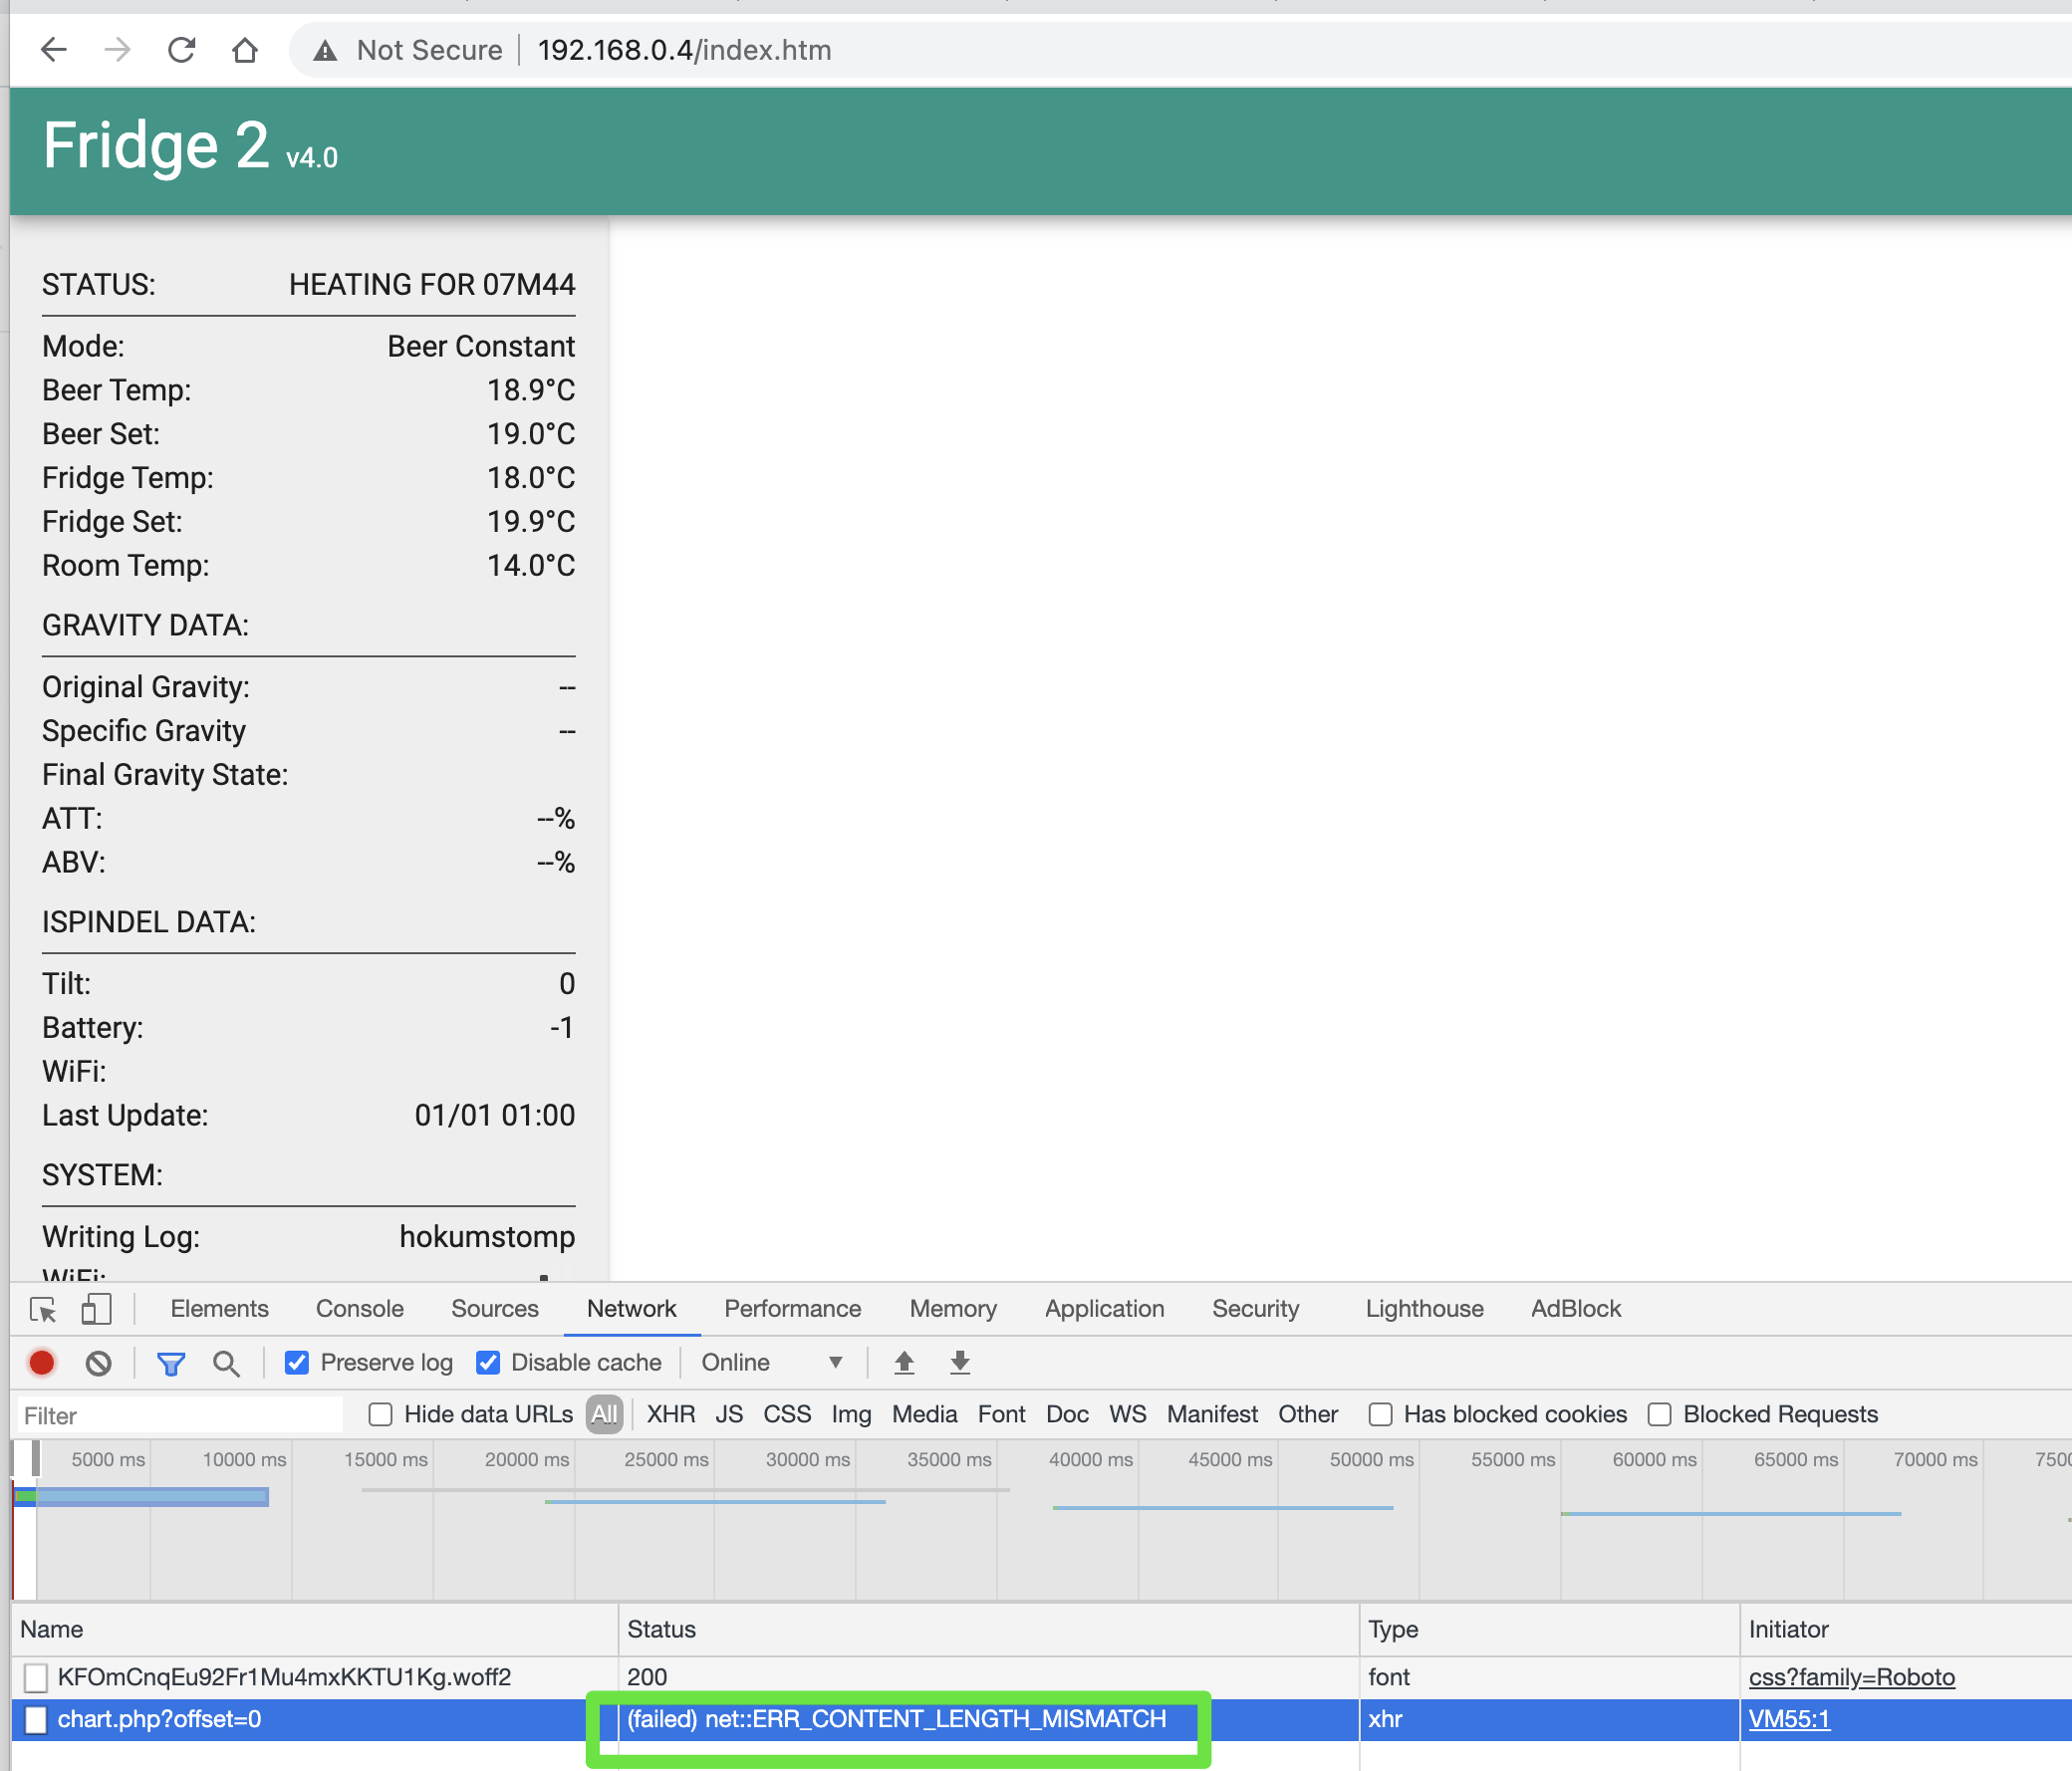Filter requests by XHR type
The width and height of the screenshot is (2072, 1771).
point(670,1414)
